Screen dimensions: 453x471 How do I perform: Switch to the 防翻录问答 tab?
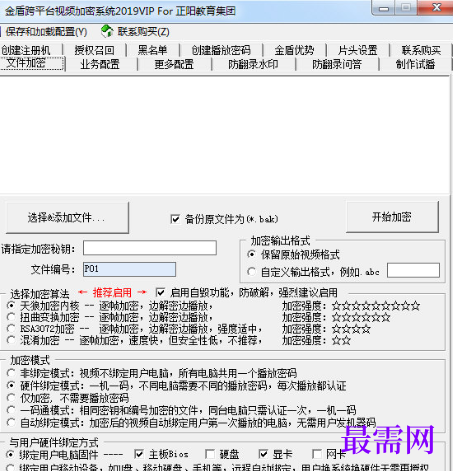tap(337, 64)
